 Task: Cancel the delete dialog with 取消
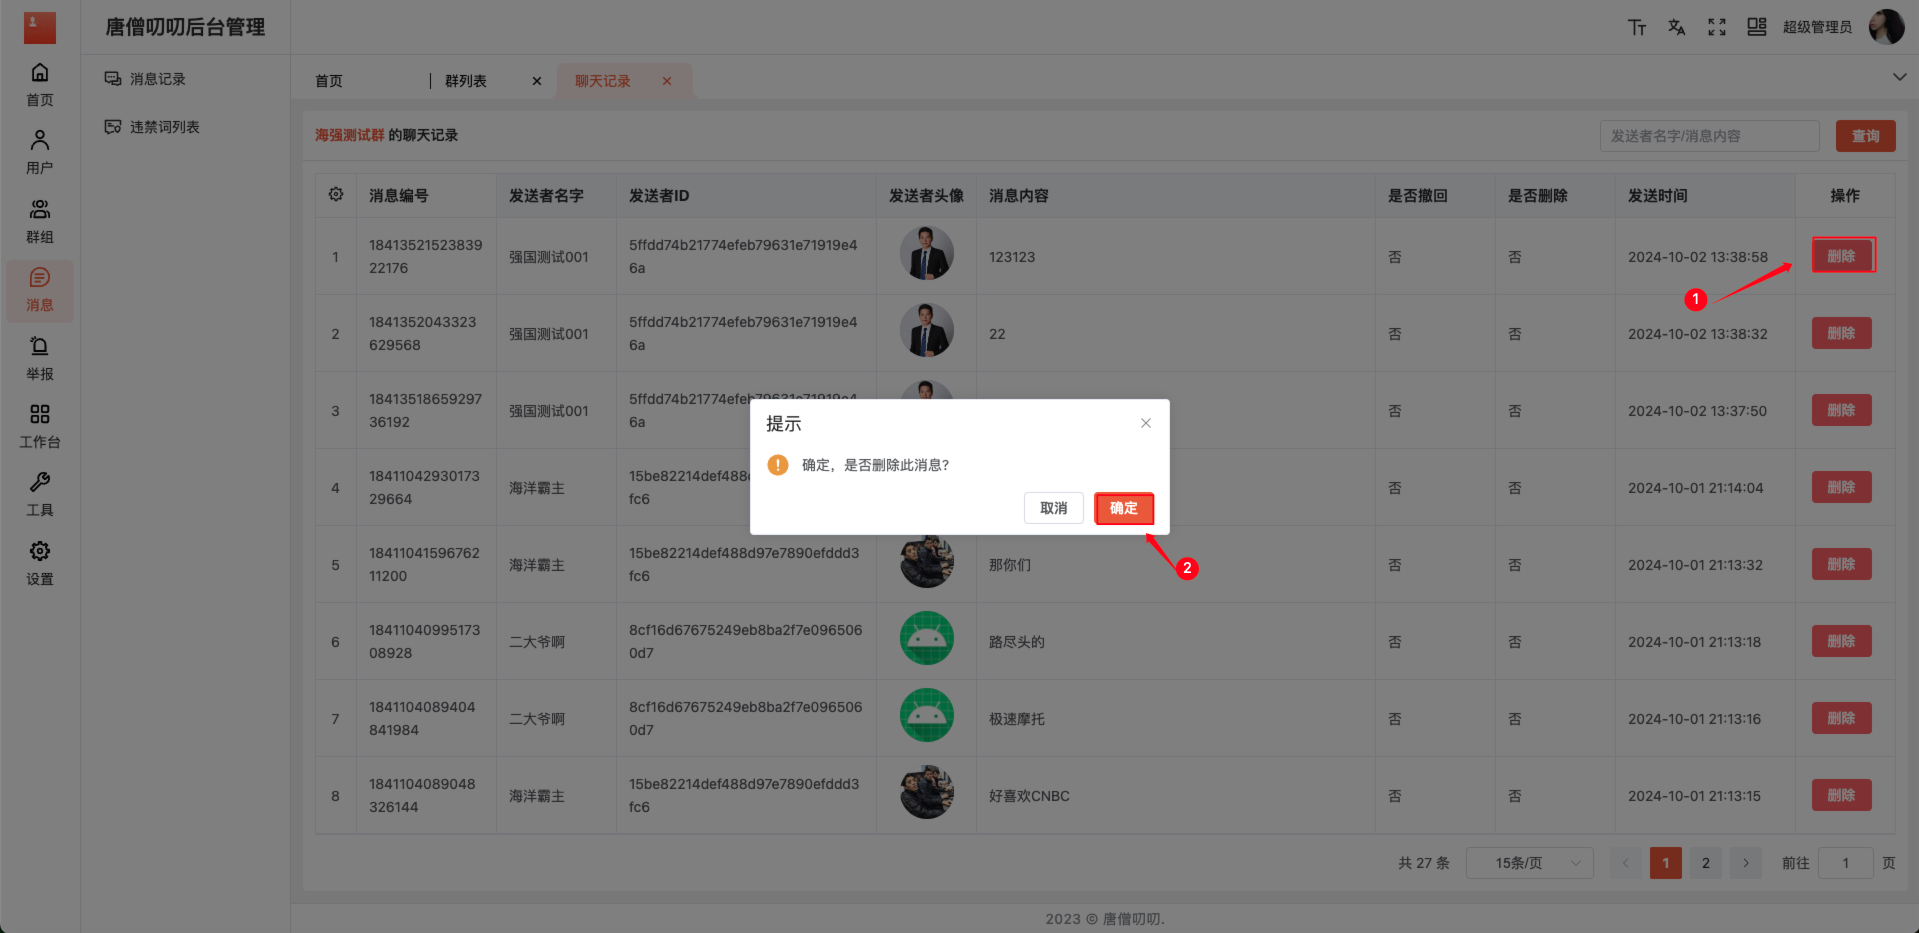coord(1053,508)
